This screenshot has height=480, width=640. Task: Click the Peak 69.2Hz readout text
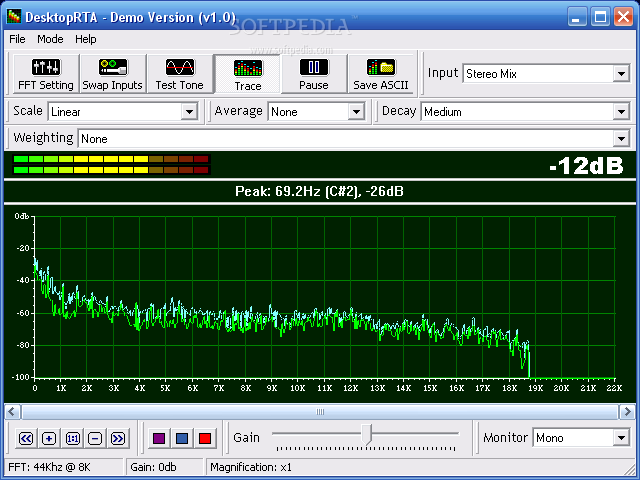319,191
